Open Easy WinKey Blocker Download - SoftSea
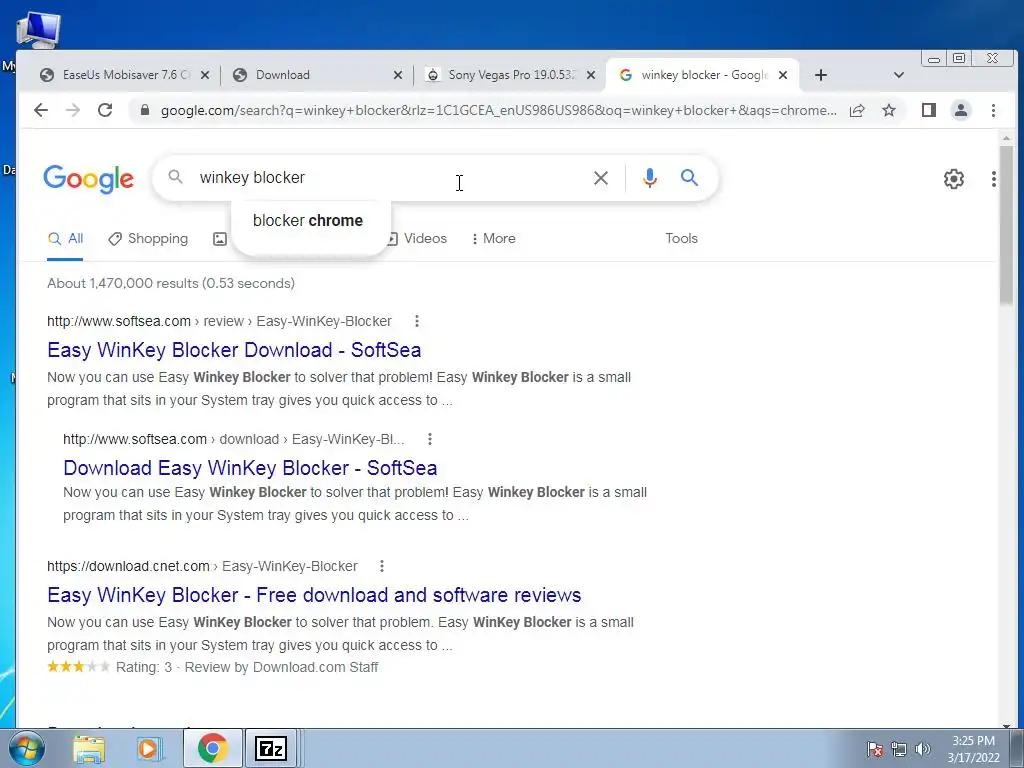Image resolution: width=1024 pixels, height=768 pixels. (x=234, y=350)
